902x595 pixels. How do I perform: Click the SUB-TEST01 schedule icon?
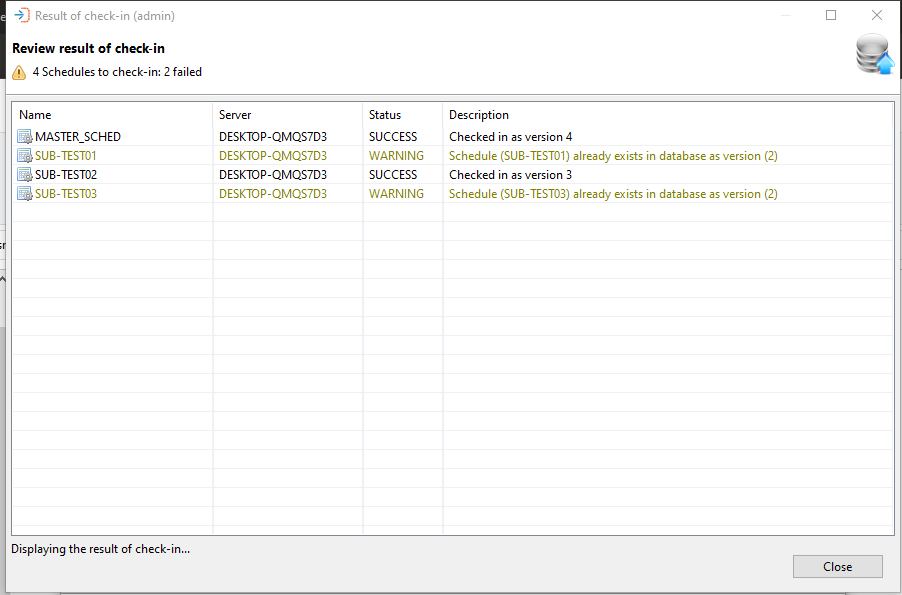(x=25, y=156)
